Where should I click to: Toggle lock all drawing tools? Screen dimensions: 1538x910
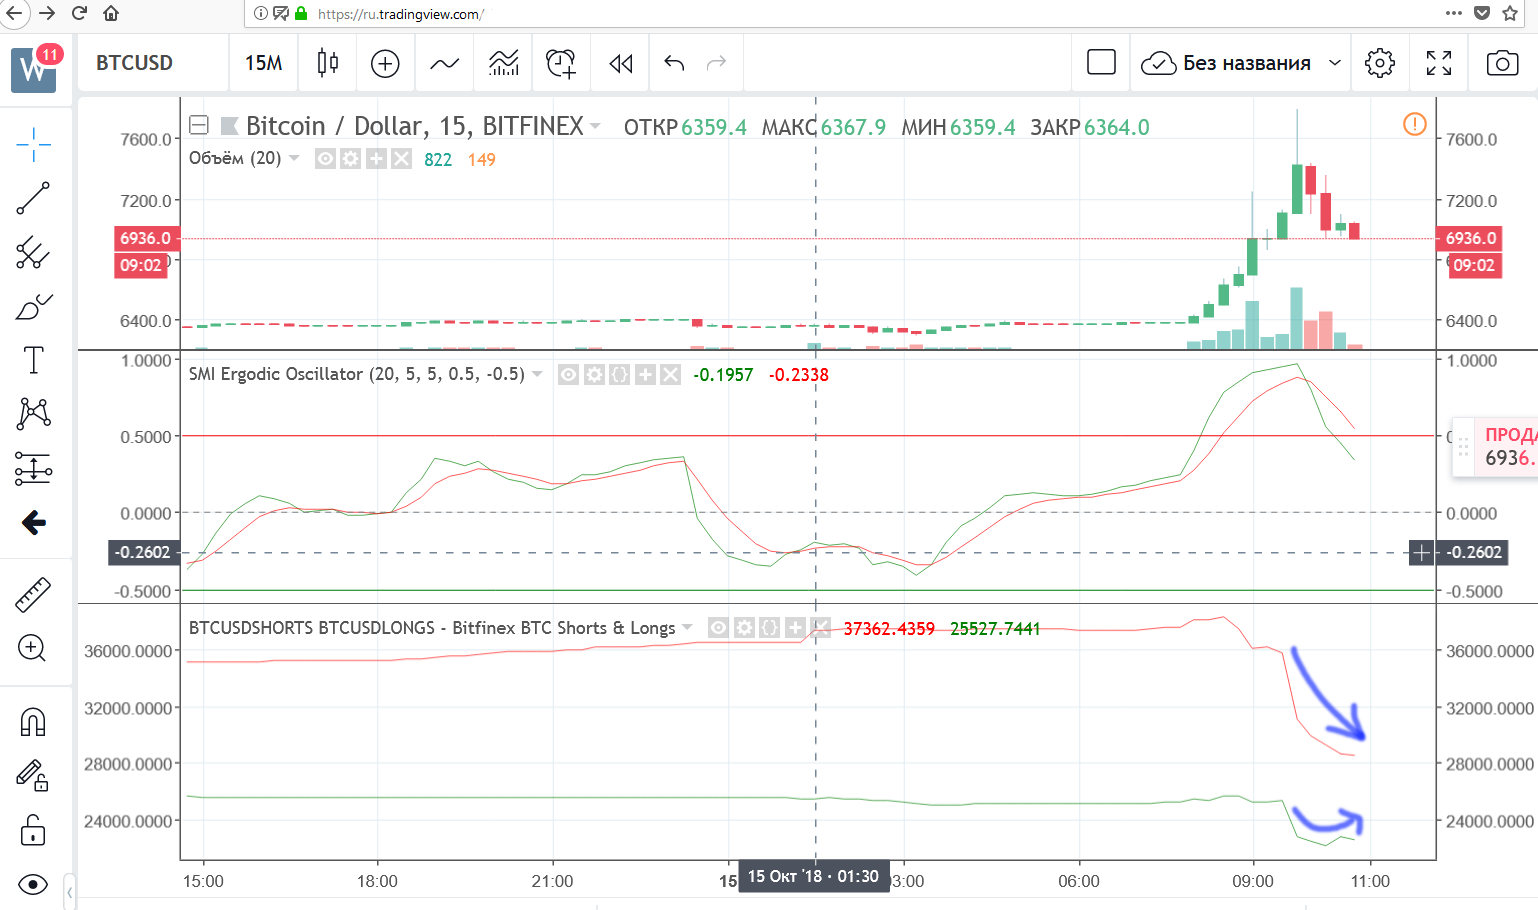(x=33, y=830)
